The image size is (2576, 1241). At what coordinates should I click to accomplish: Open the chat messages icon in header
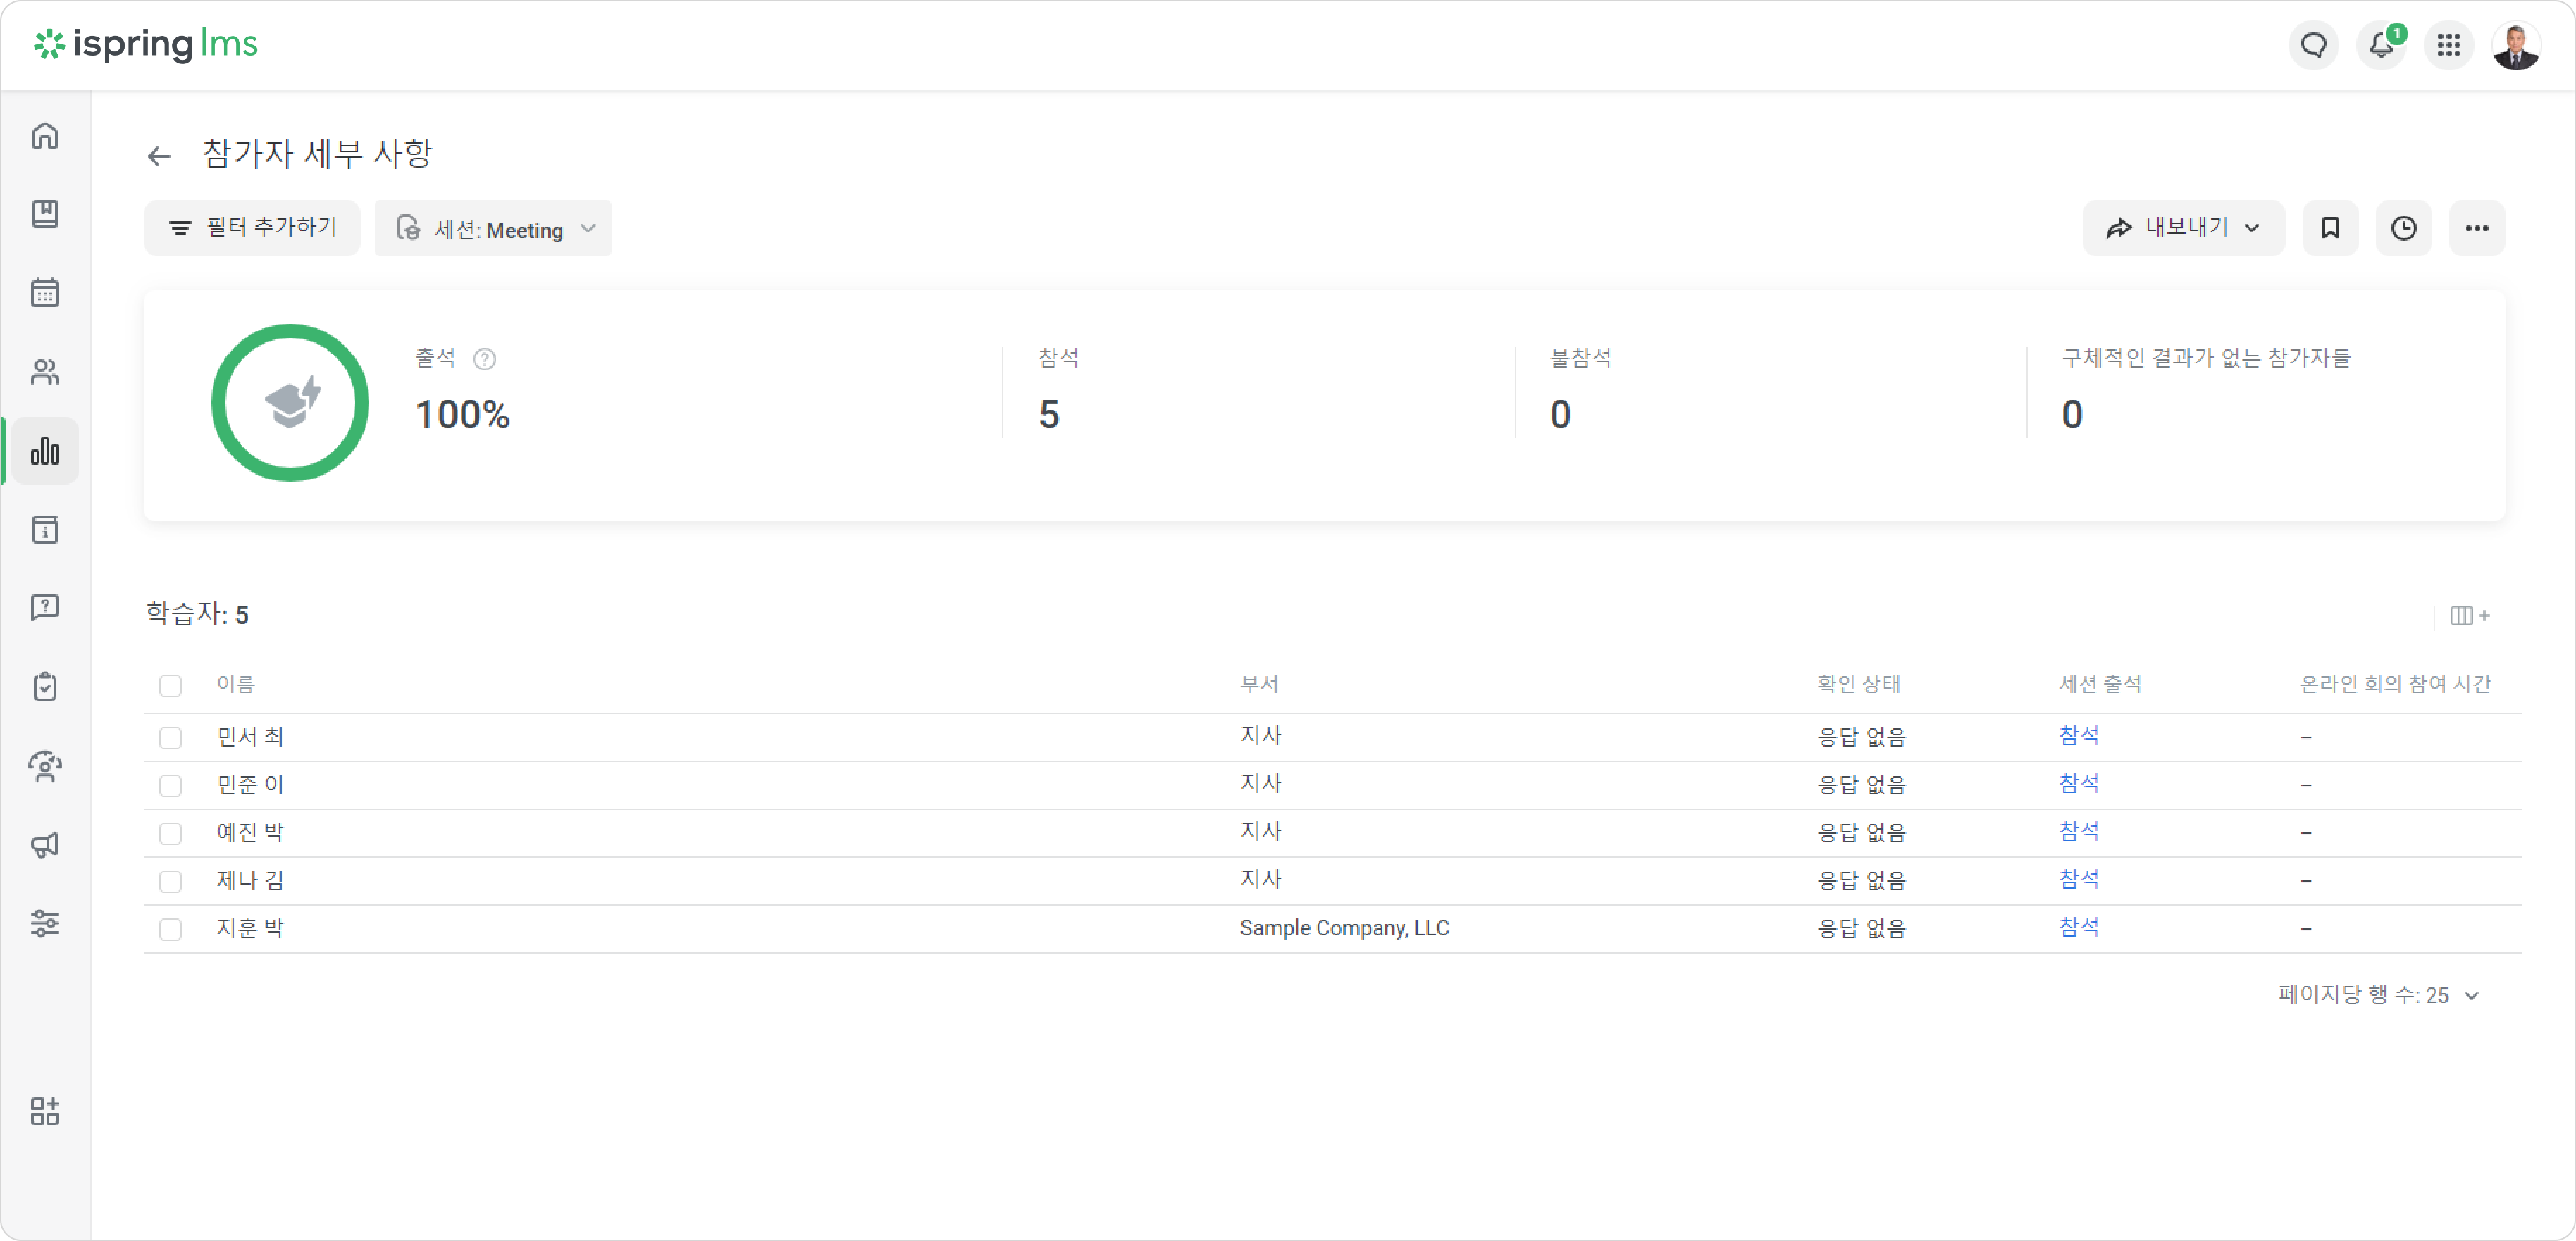[2314, 45]
